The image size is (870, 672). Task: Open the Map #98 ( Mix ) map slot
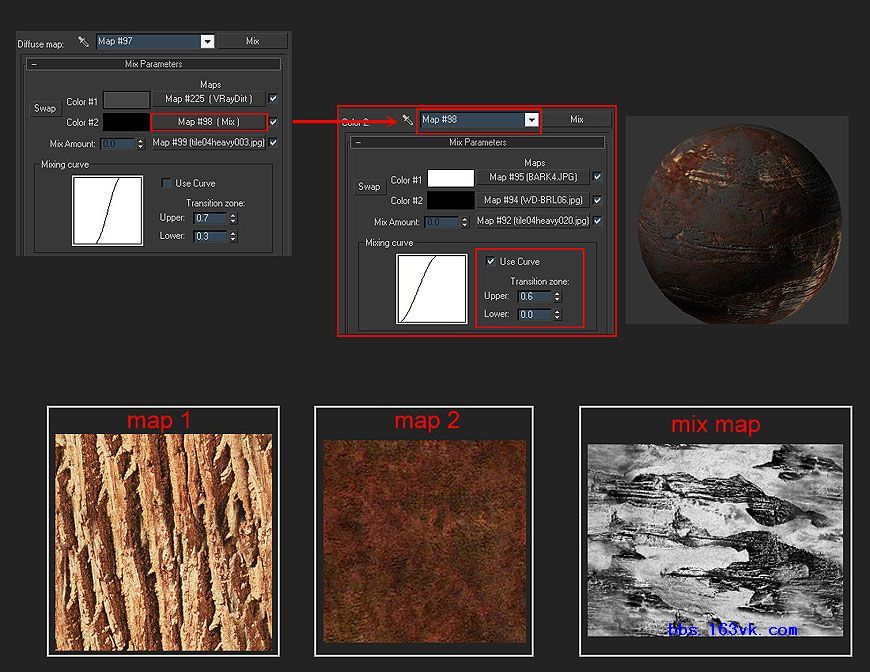click(x=209, y=122)
